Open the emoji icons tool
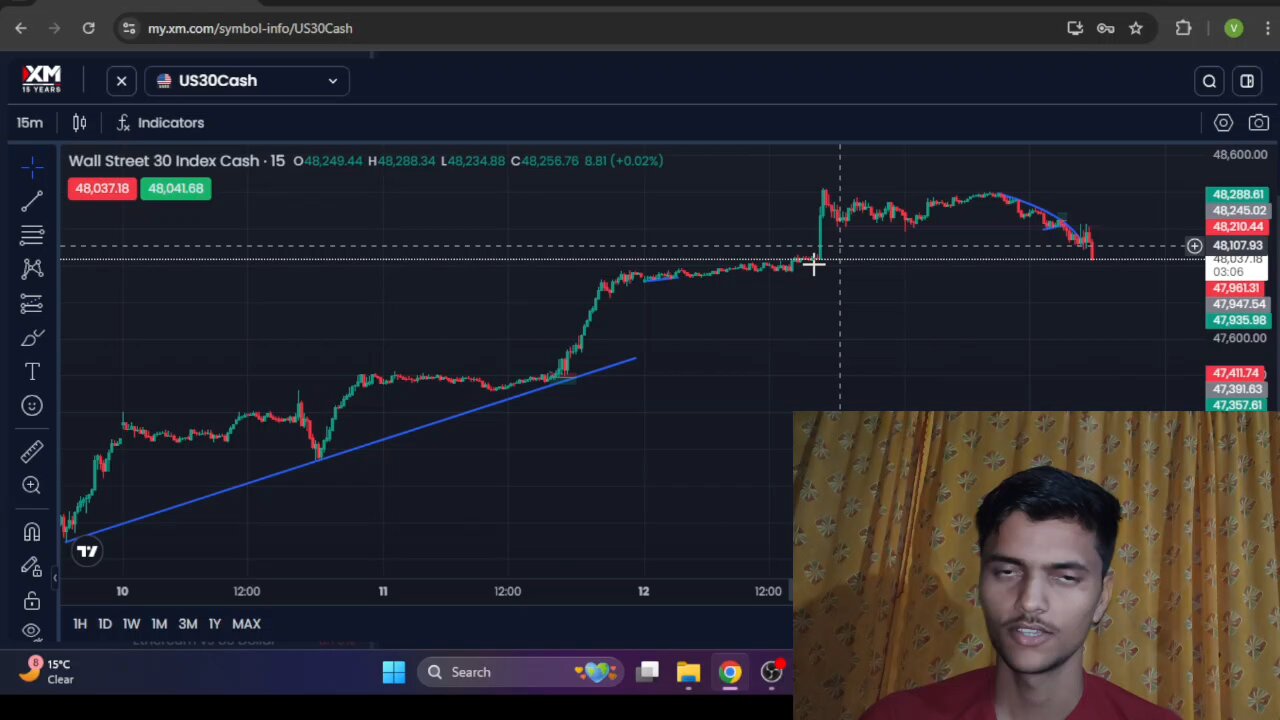The height and width of the screenshot is (720, 1280). click(x=32, y=405)
